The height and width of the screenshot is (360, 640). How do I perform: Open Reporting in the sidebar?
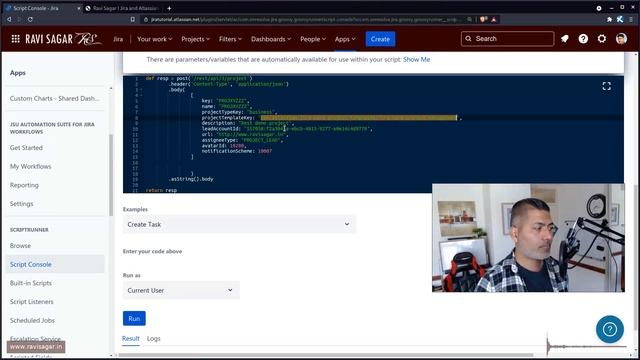(24, 185)
